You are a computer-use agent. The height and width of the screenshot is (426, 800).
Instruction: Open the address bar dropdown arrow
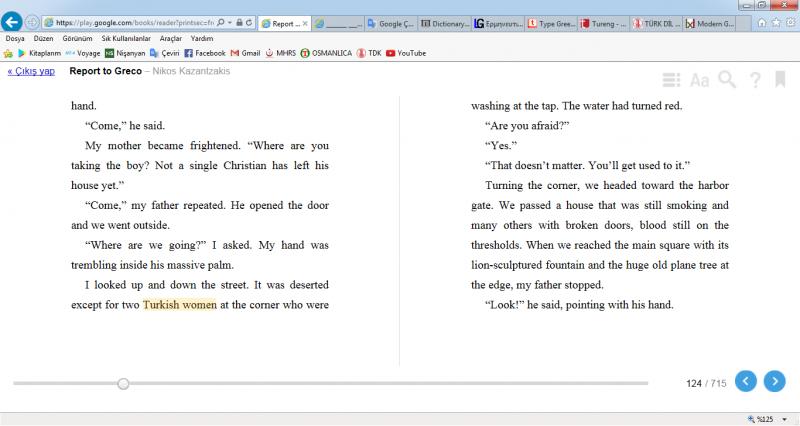pyautogui.click(x=230, y=22)
